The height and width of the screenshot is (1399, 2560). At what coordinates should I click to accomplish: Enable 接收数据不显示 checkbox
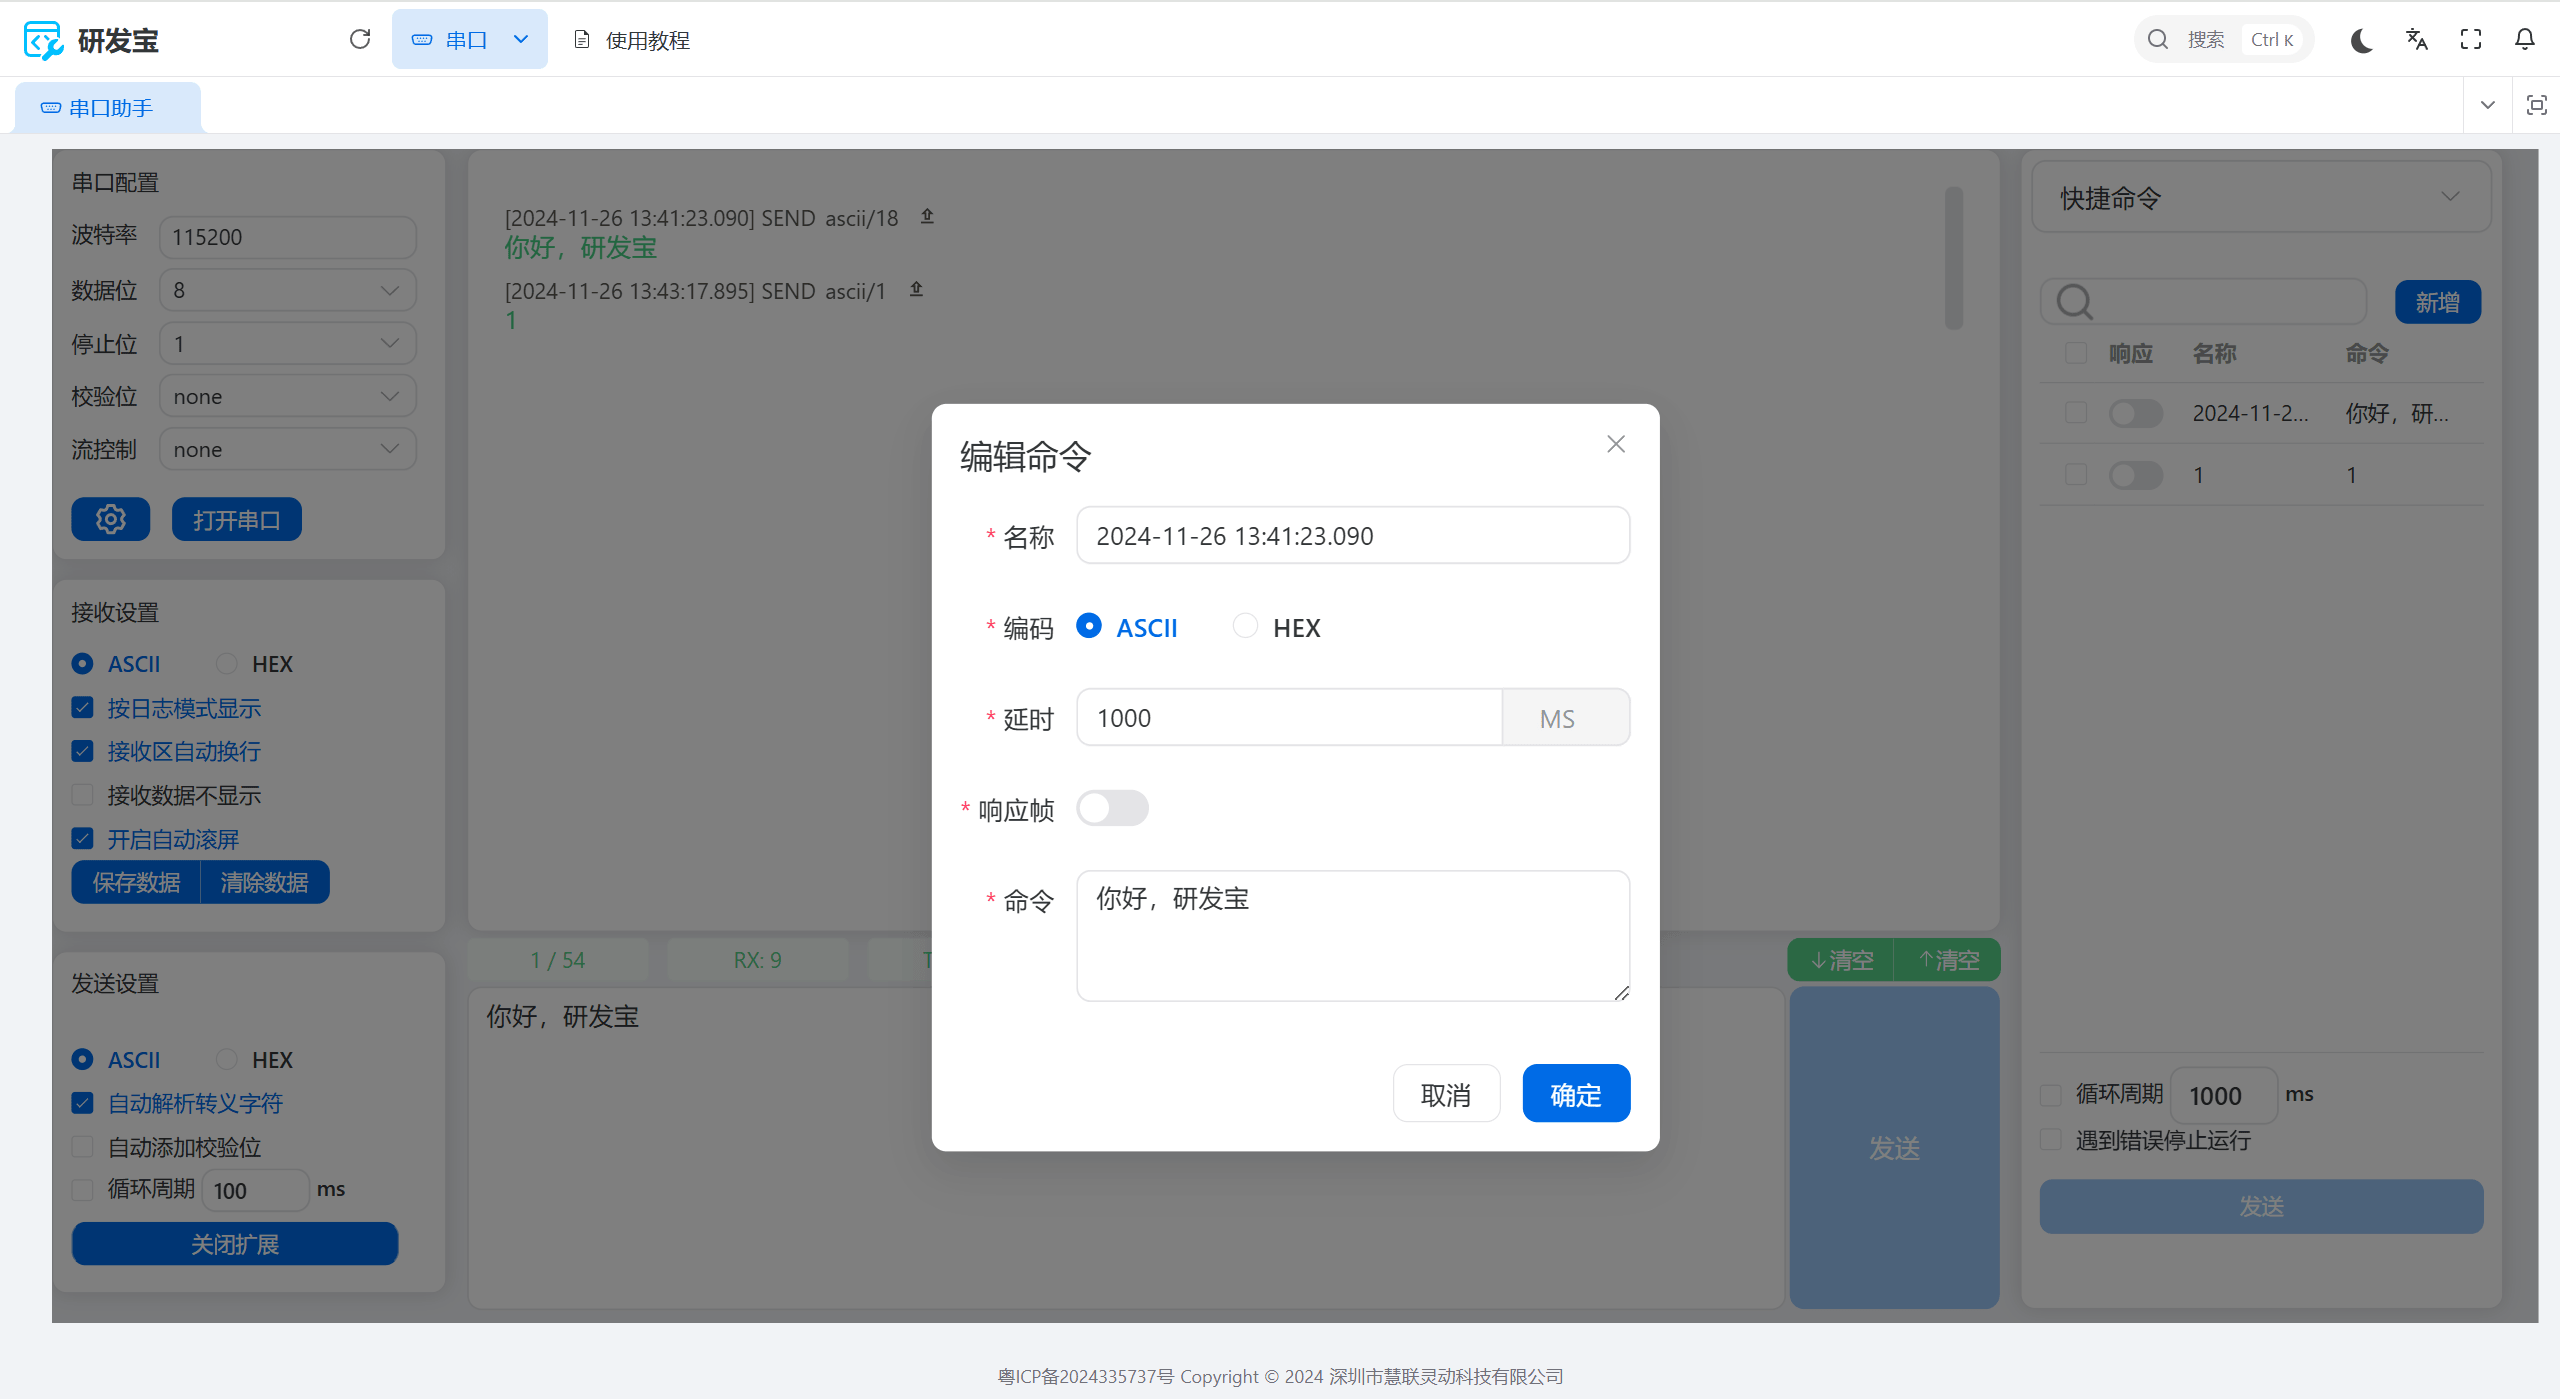(x=83, y=795)
